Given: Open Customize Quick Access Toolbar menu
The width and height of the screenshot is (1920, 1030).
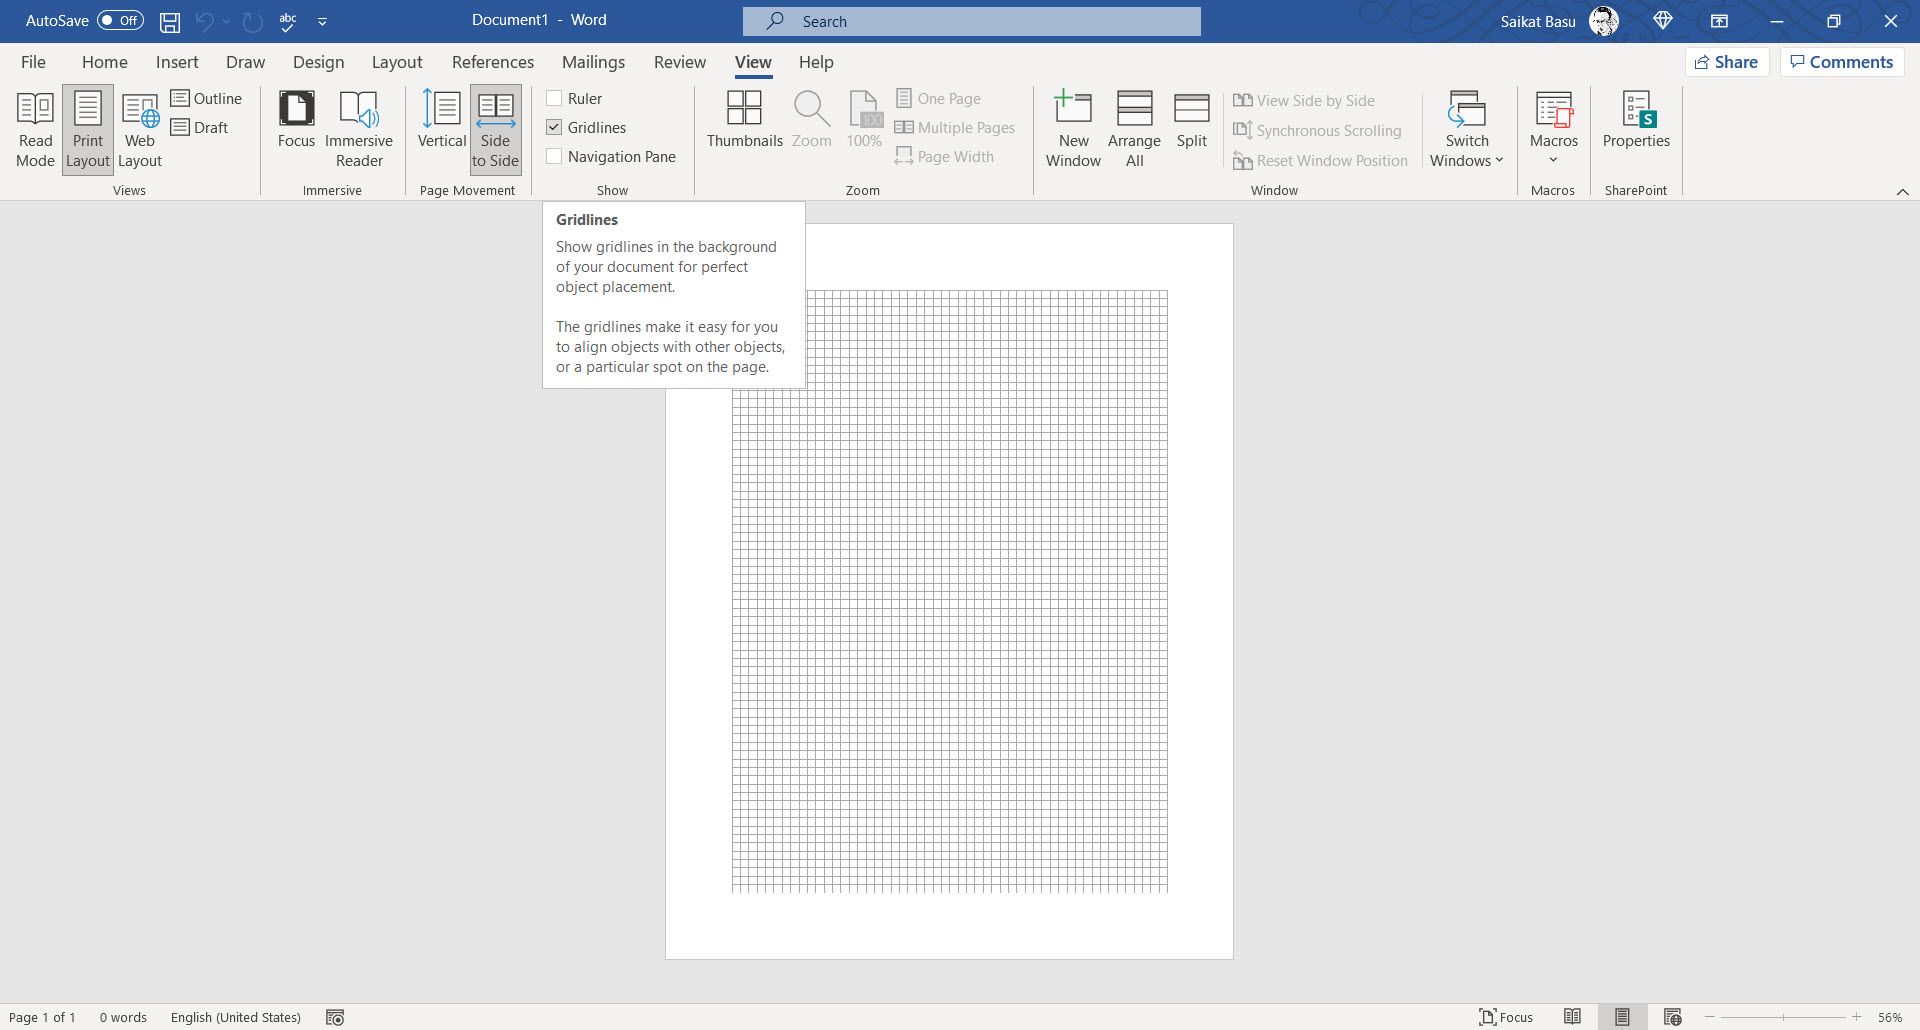Looking at the screenshot, I should (322, 21).
